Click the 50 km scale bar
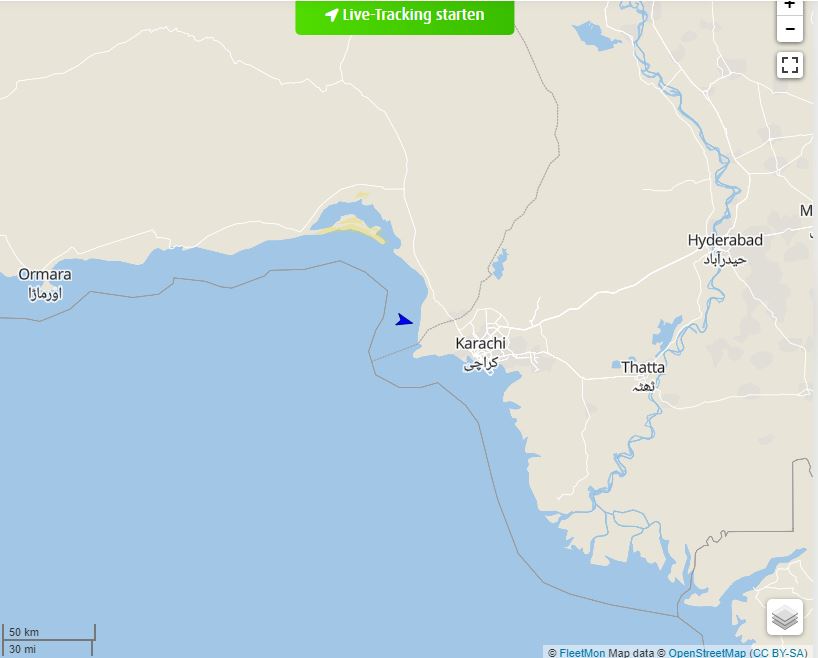 (49, 632)
